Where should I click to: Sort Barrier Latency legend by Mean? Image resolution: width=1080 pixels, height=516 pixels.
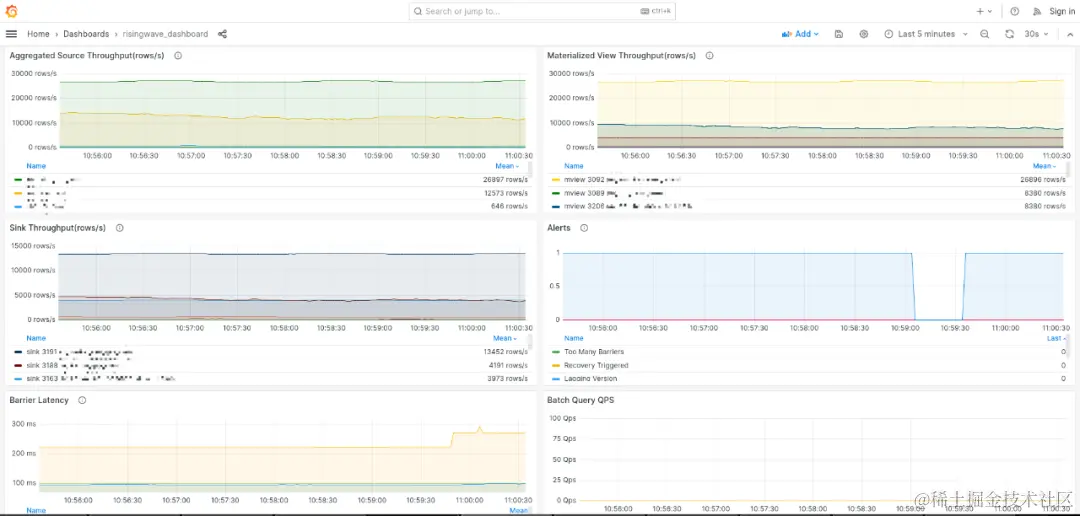point(519,510)
